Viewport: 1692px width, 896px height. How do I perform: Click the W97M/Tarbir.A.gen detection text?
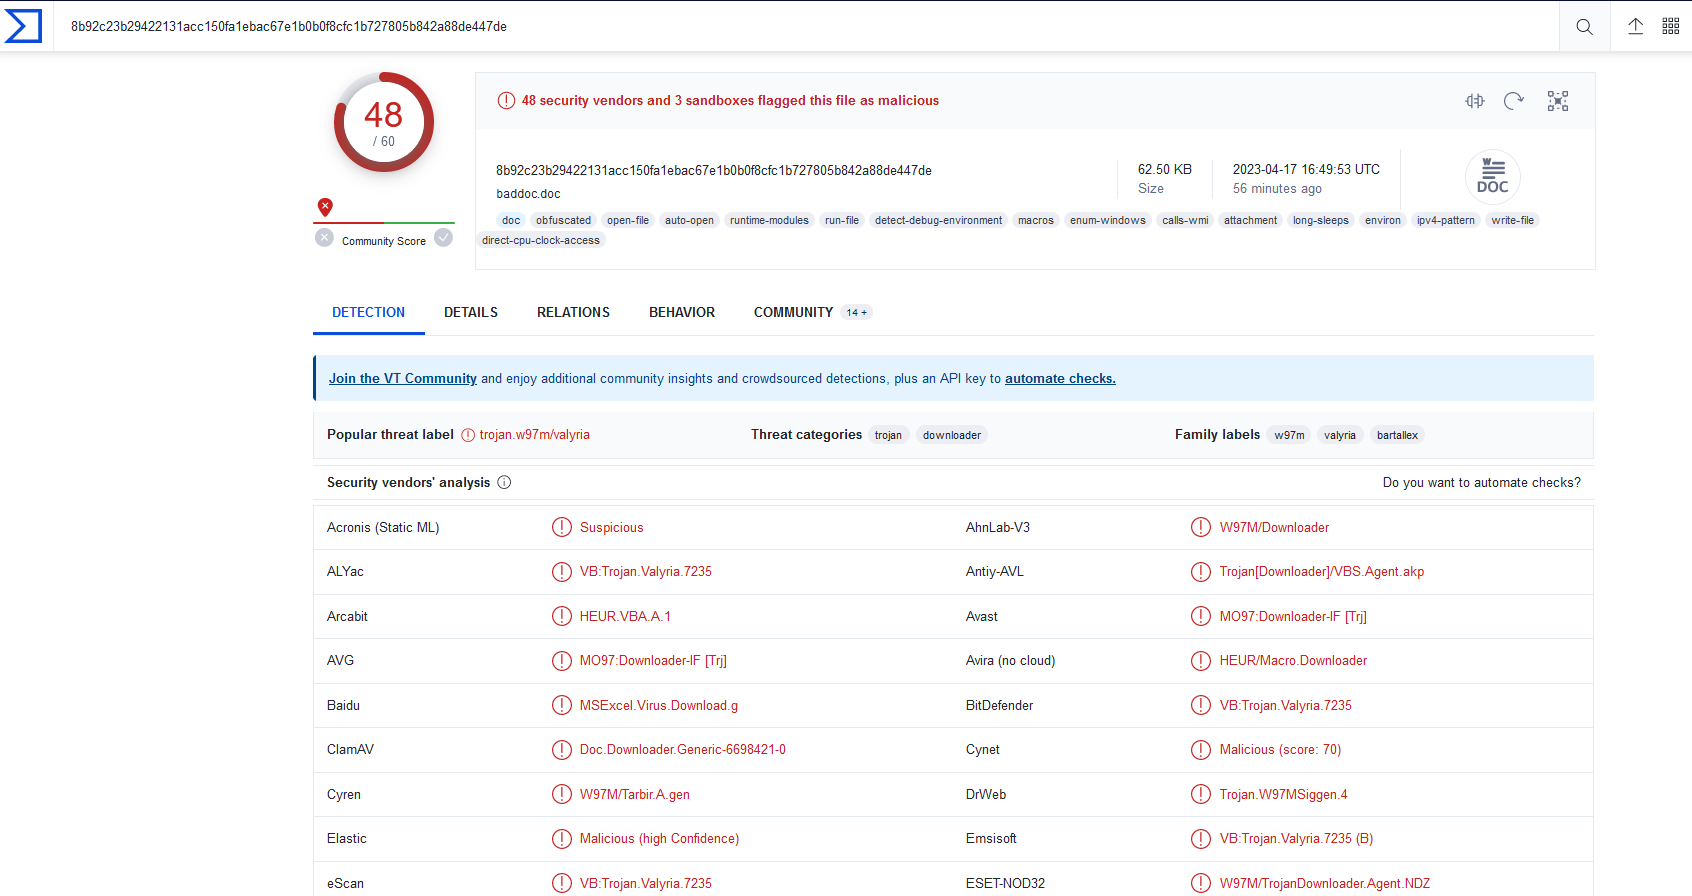(635, 794)
